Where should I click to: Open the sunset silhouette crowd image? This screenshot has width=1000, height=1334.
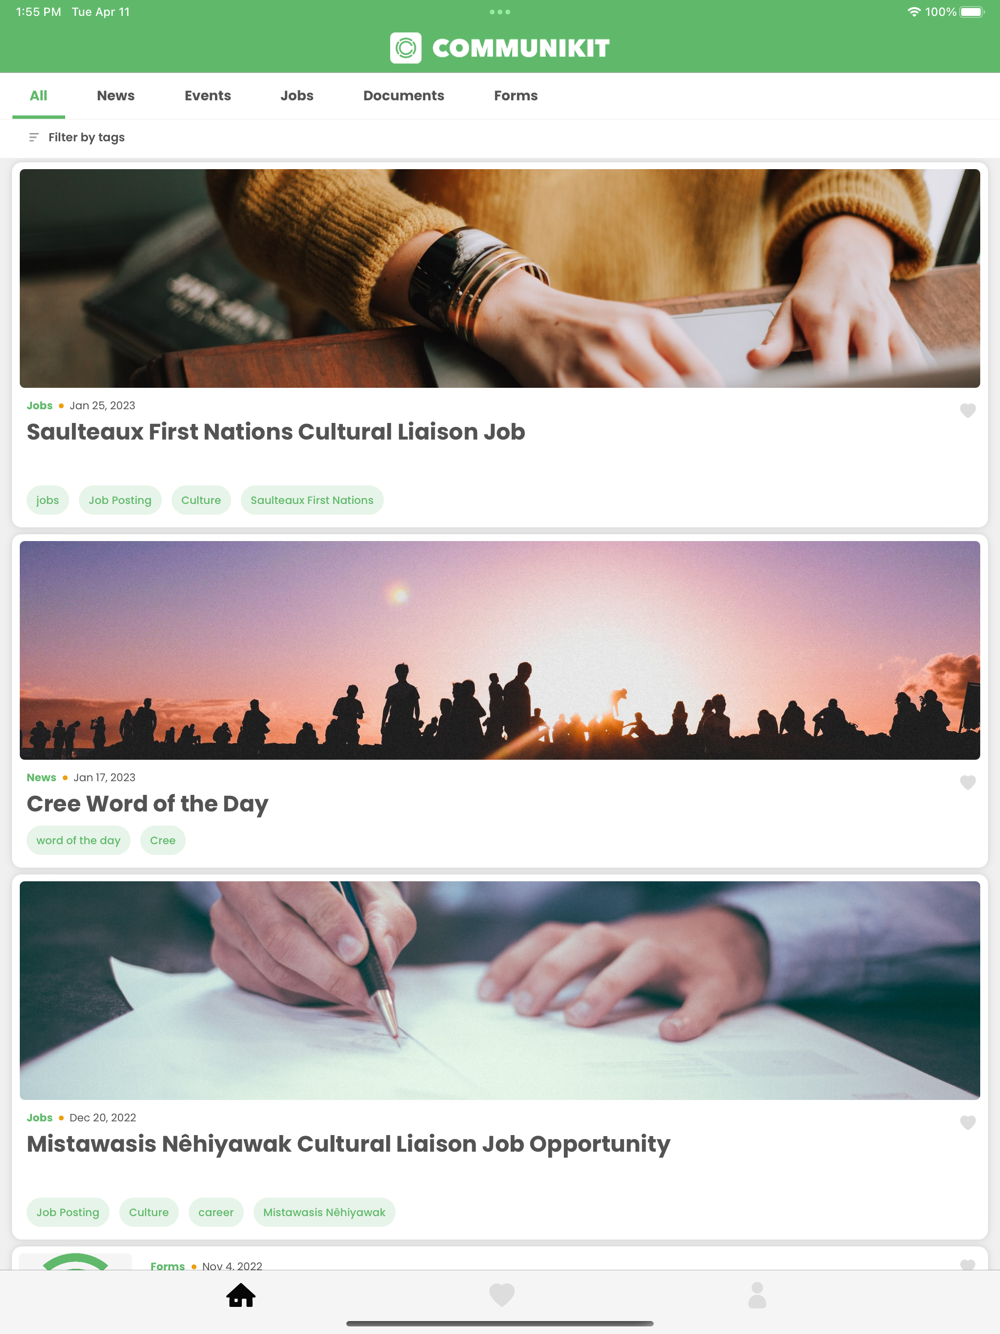pyautogui.click(x=500, y=650)
